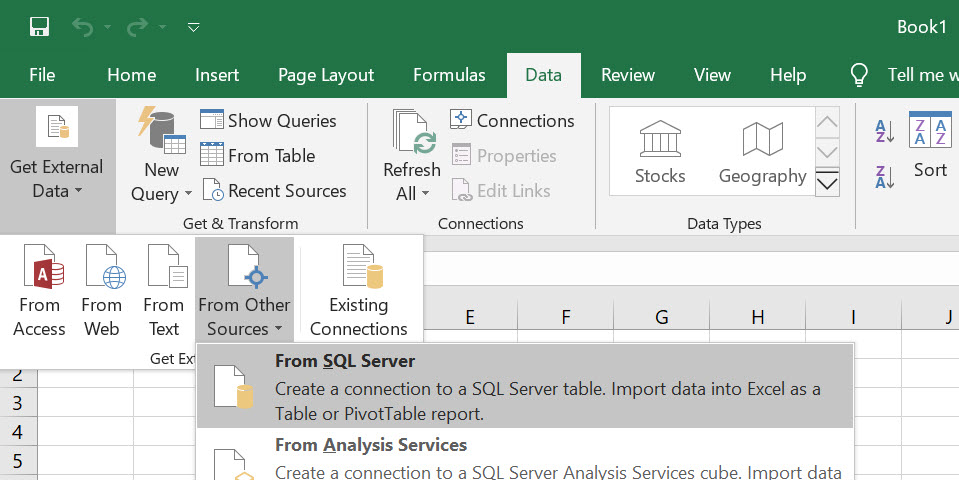
Task: Choose From SQL Server option
Action: click(524, 386)
